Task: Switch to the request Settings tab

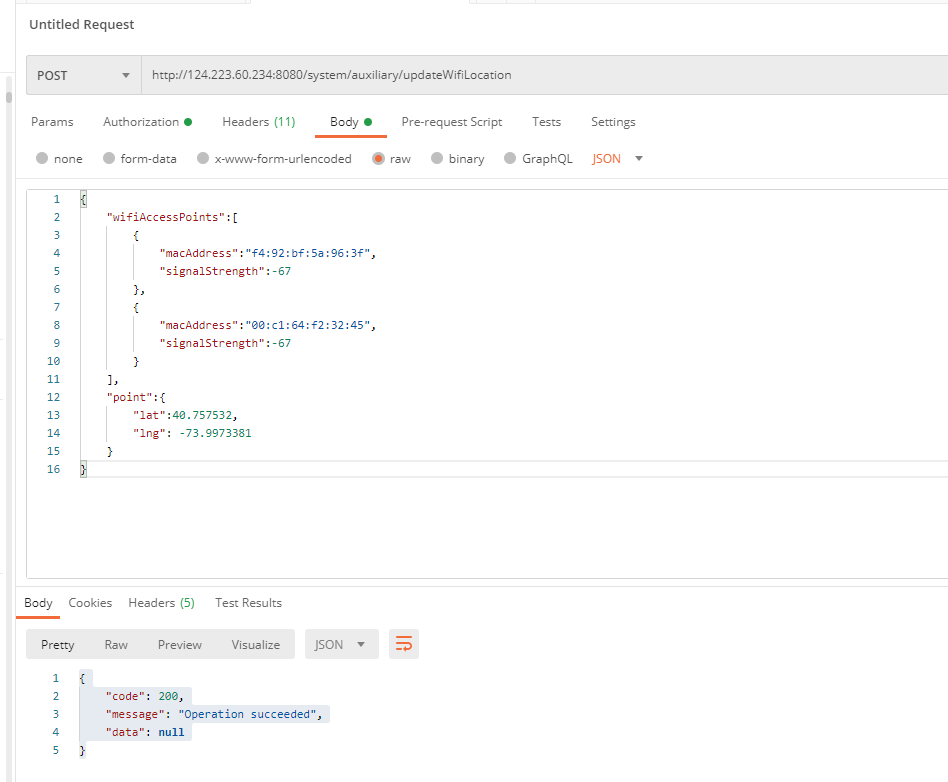Action: click(613, 122)
